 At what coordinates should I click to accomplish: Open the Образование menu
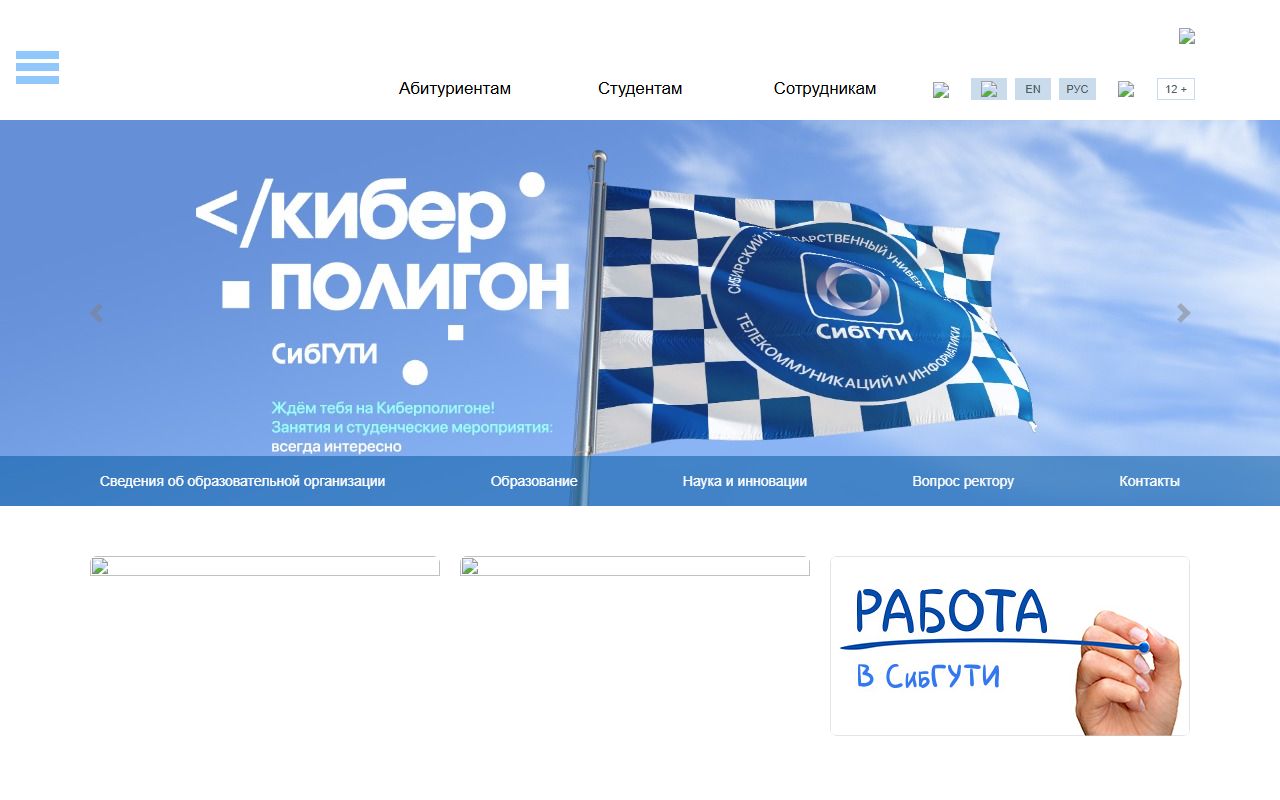(x=534, y=481)
